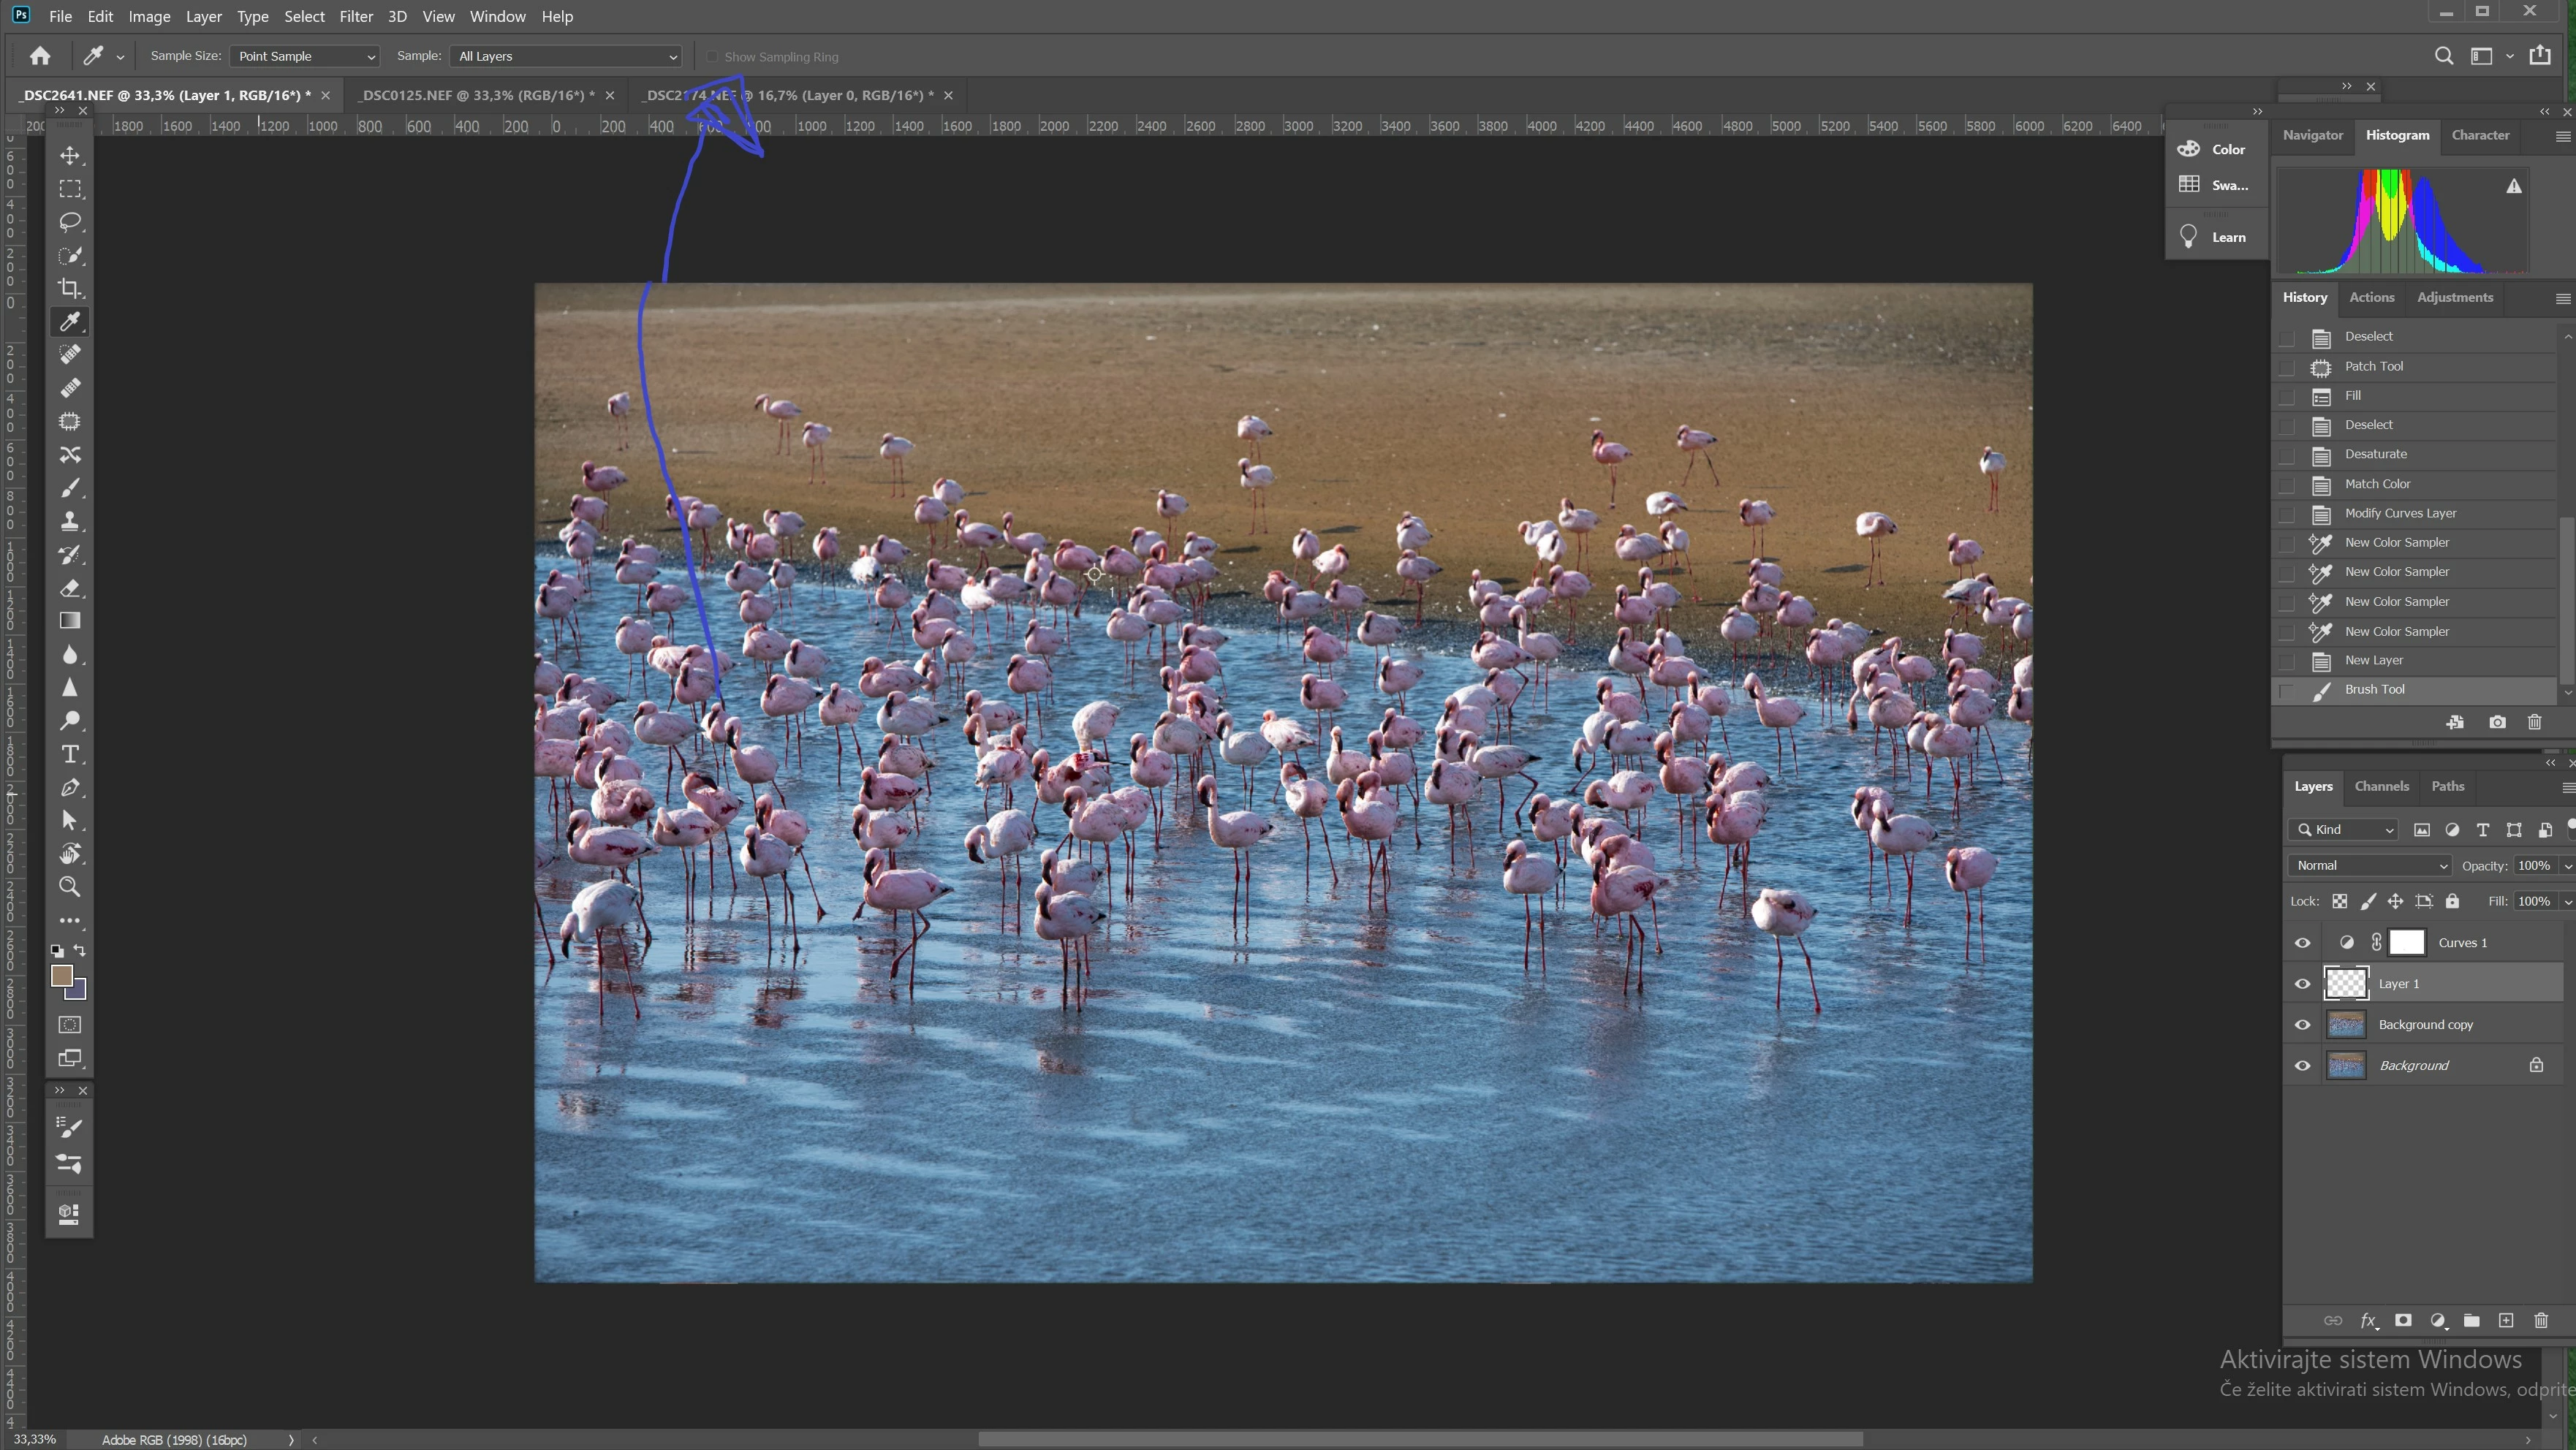
Task: Select the Horizontal Type tool
Action: (70, 754)
